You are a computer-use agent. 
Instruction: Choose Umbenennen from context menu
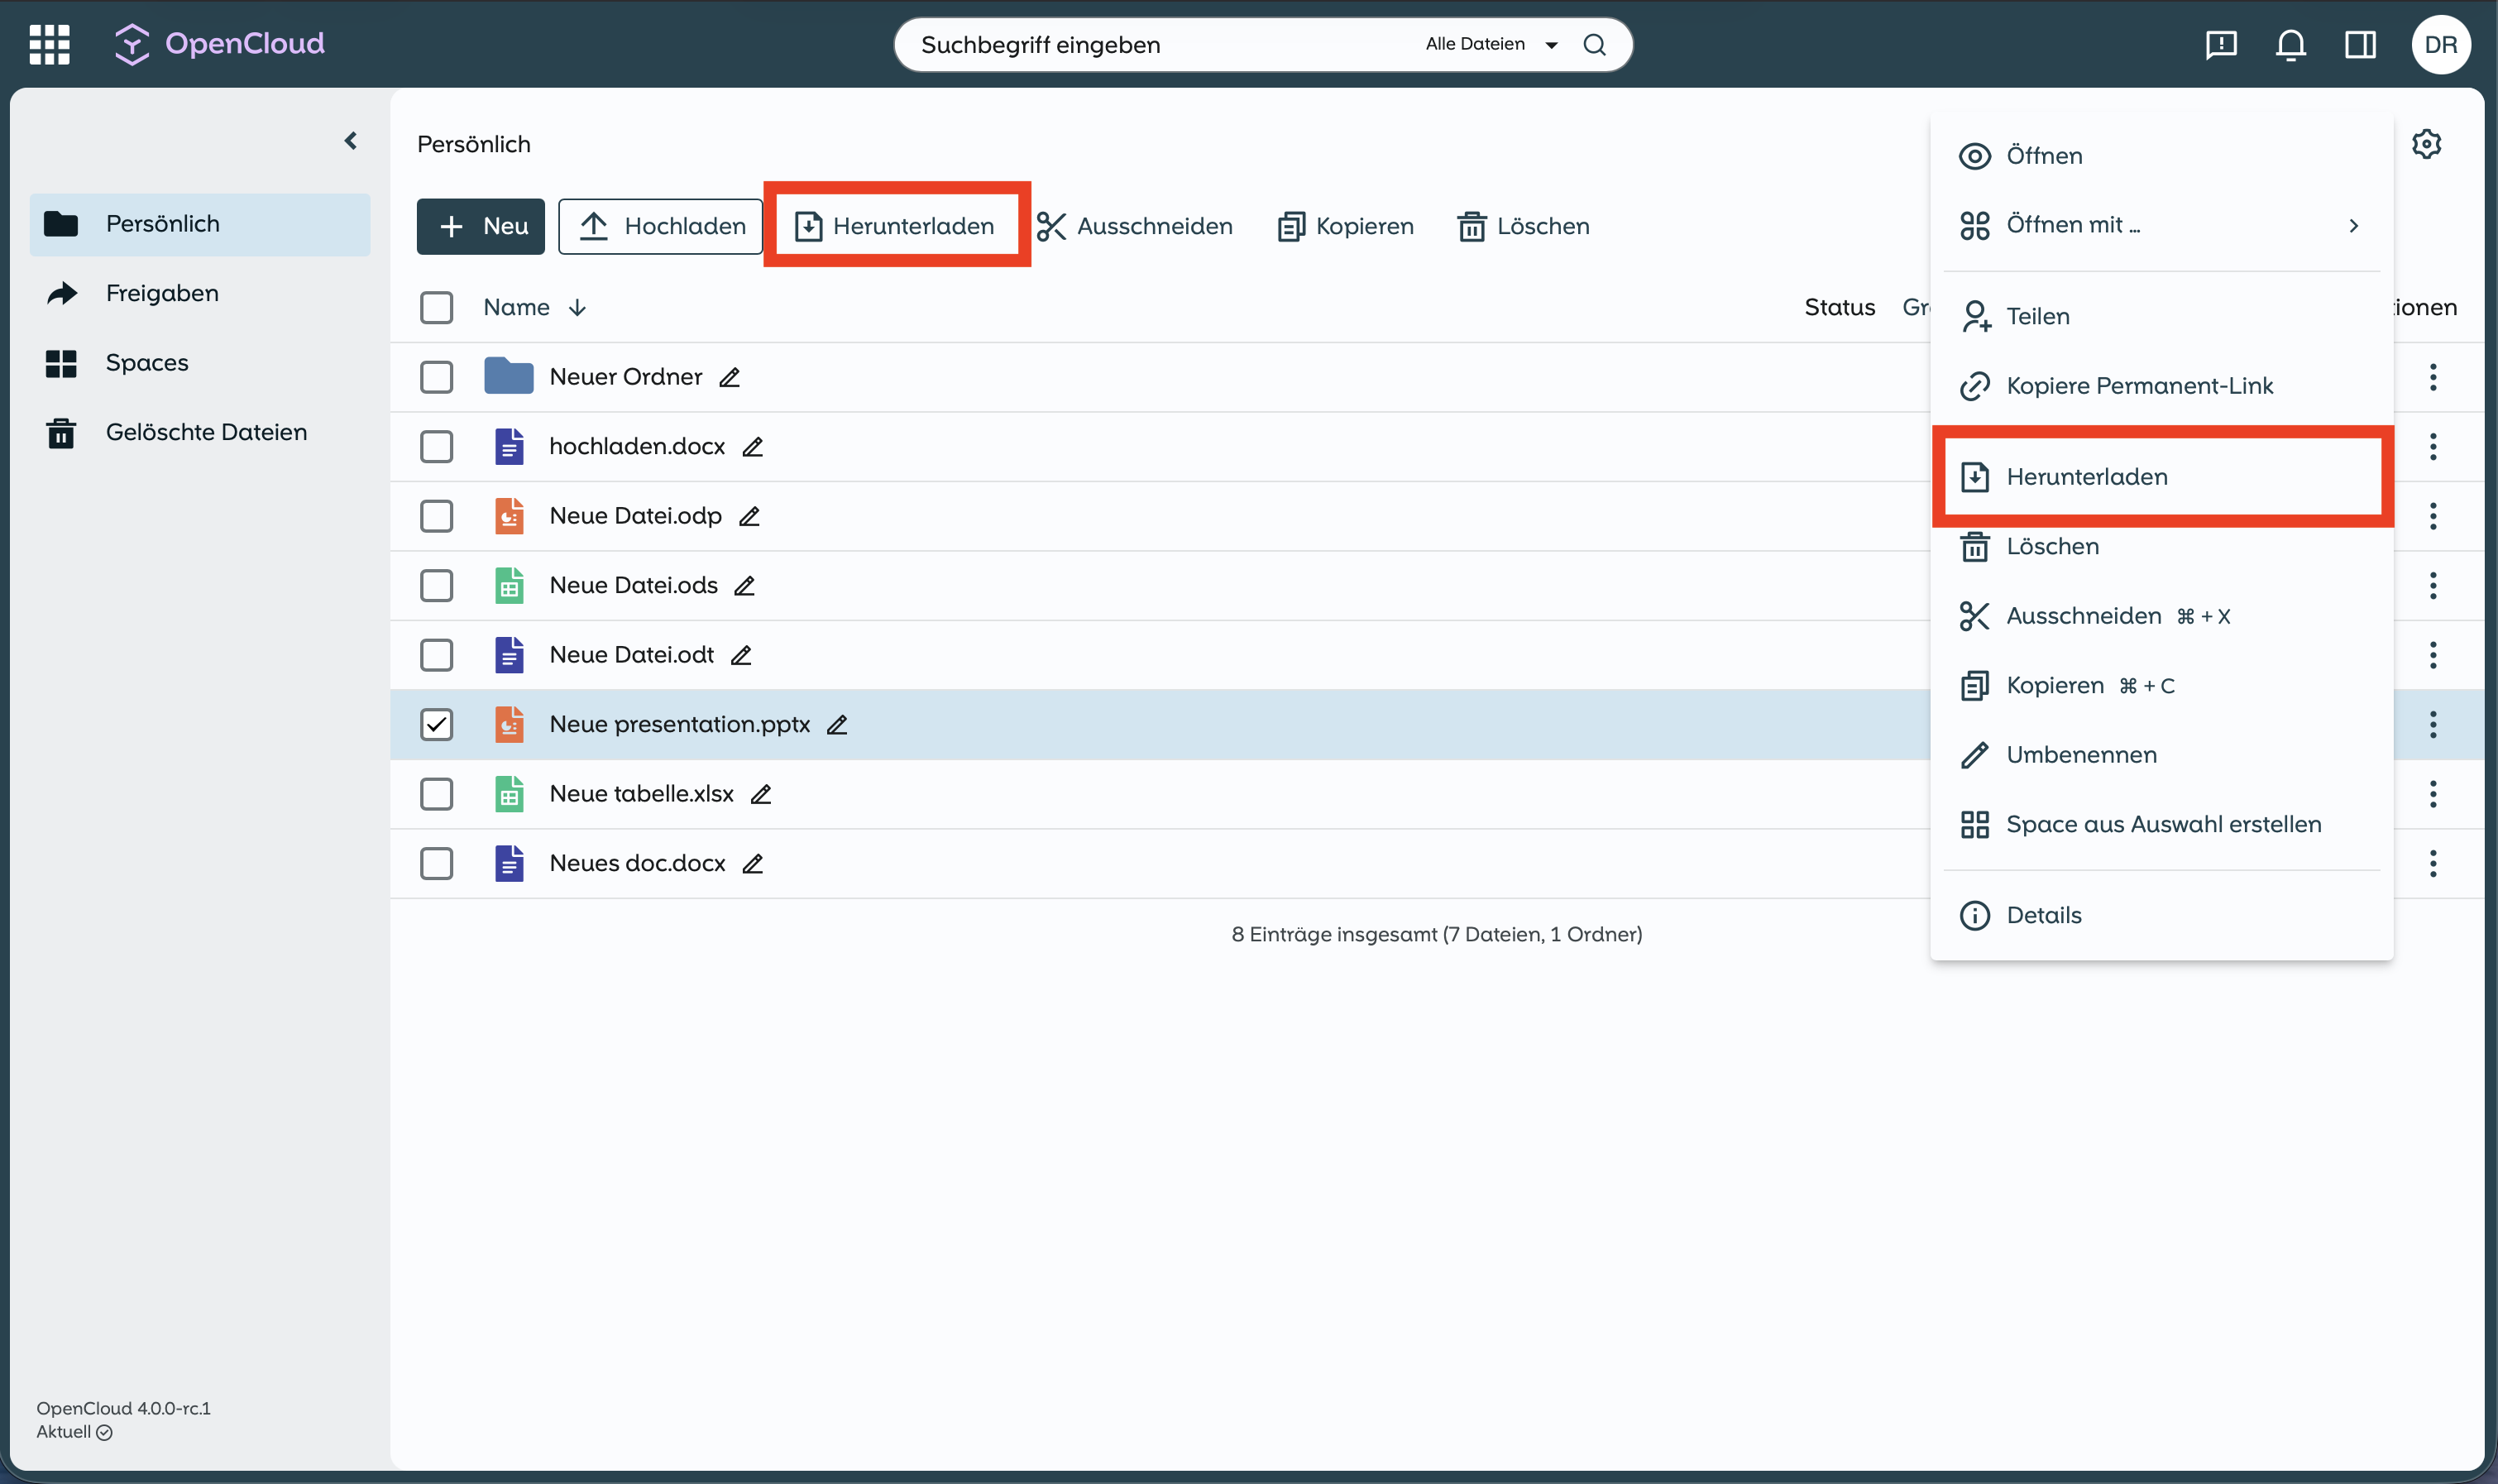2081,755
